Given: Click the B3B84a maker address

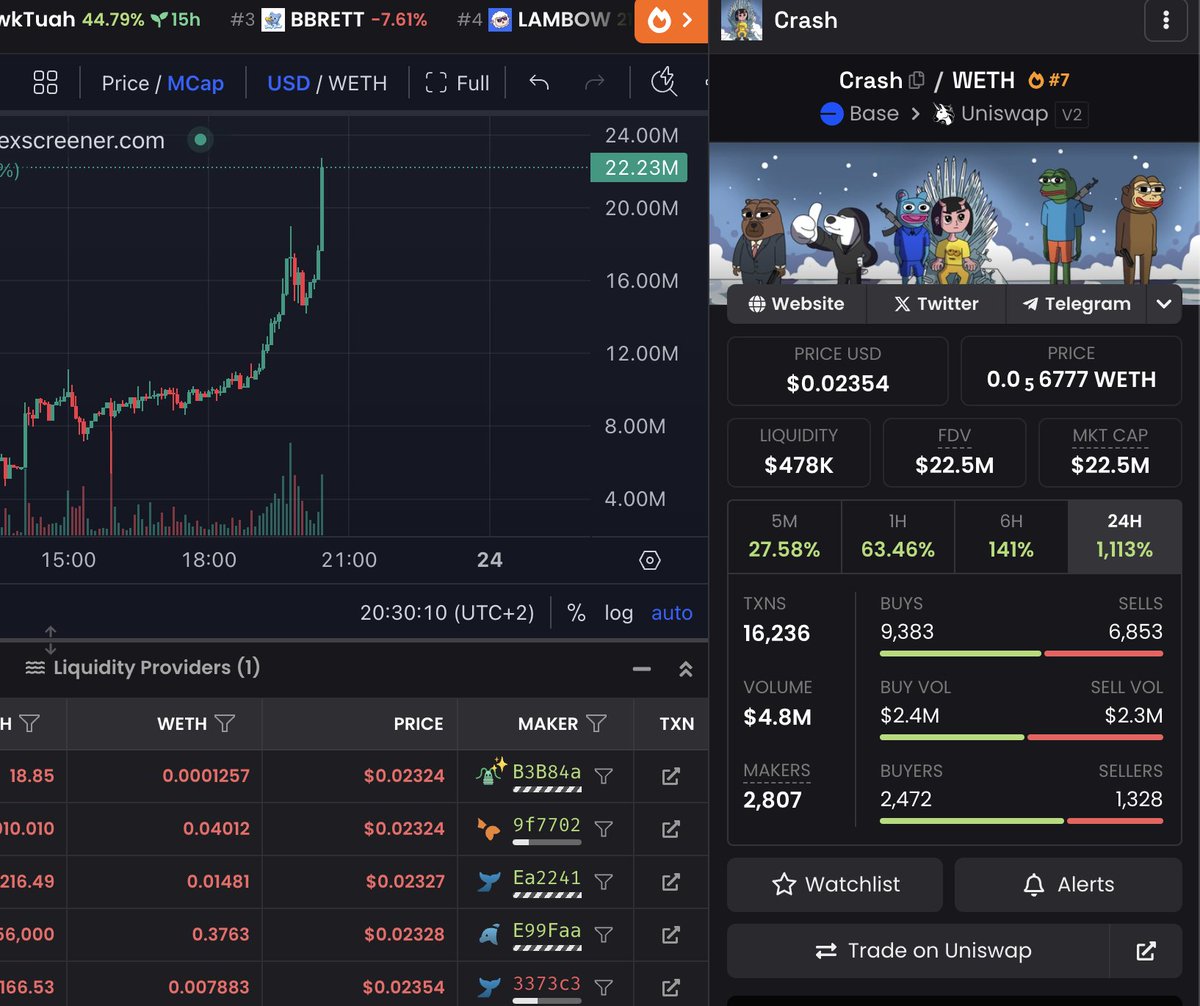Looking at the screenshot, I should [x=546, y=772].
